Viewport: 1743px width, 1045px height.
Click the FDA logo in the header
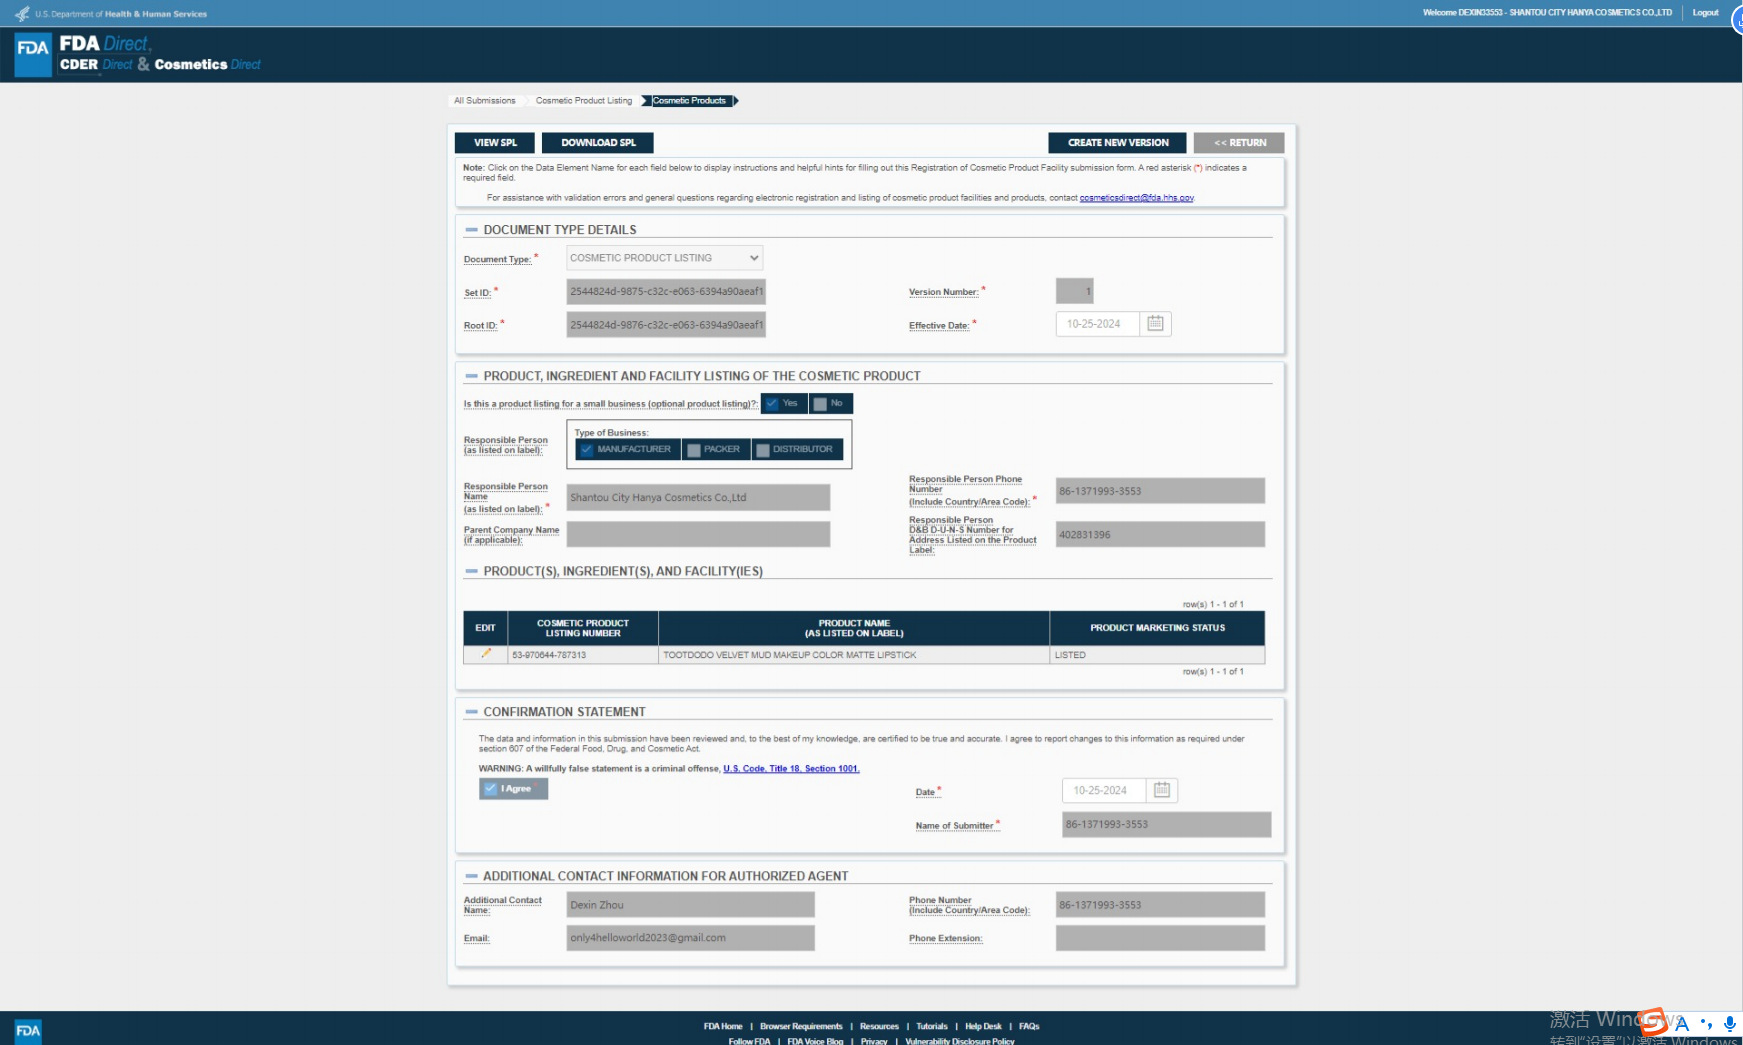click(33, 54)
